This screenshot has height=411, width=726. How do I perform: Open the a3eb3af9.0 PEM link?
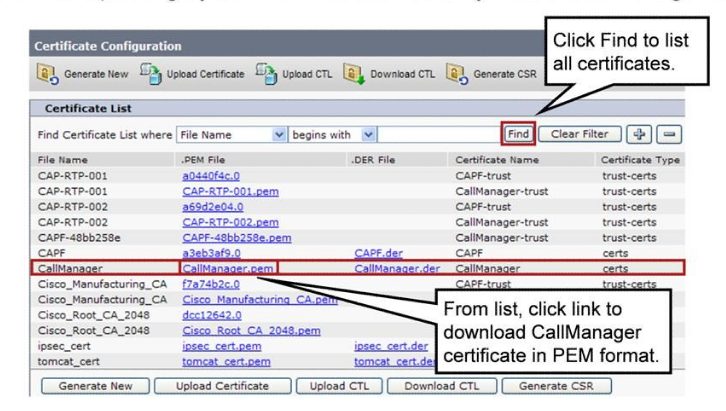coord(211,253)
